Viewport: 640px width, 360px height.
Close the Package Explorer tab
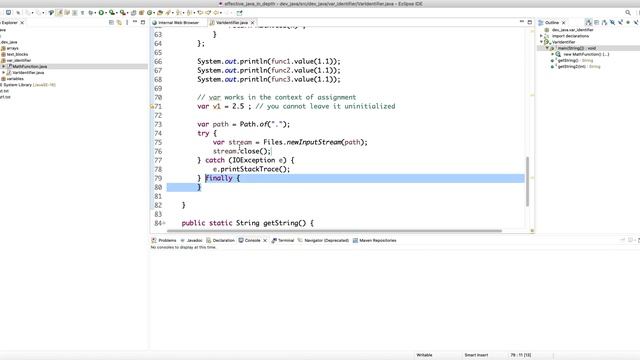point(22,22)
